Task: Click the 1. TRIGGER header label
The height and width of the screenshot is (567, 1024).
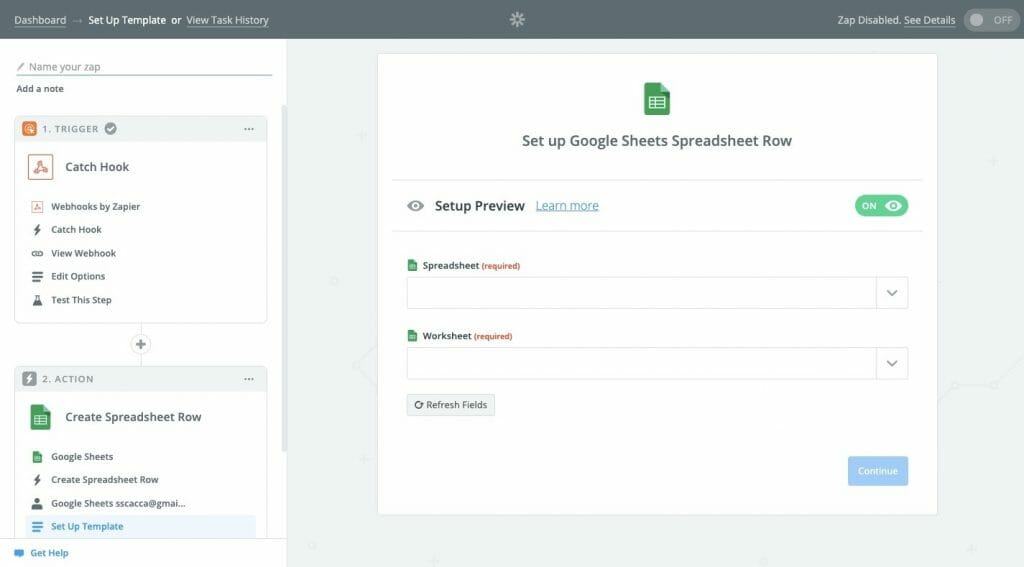Action: pyautogui.click(x=71, y=129)
